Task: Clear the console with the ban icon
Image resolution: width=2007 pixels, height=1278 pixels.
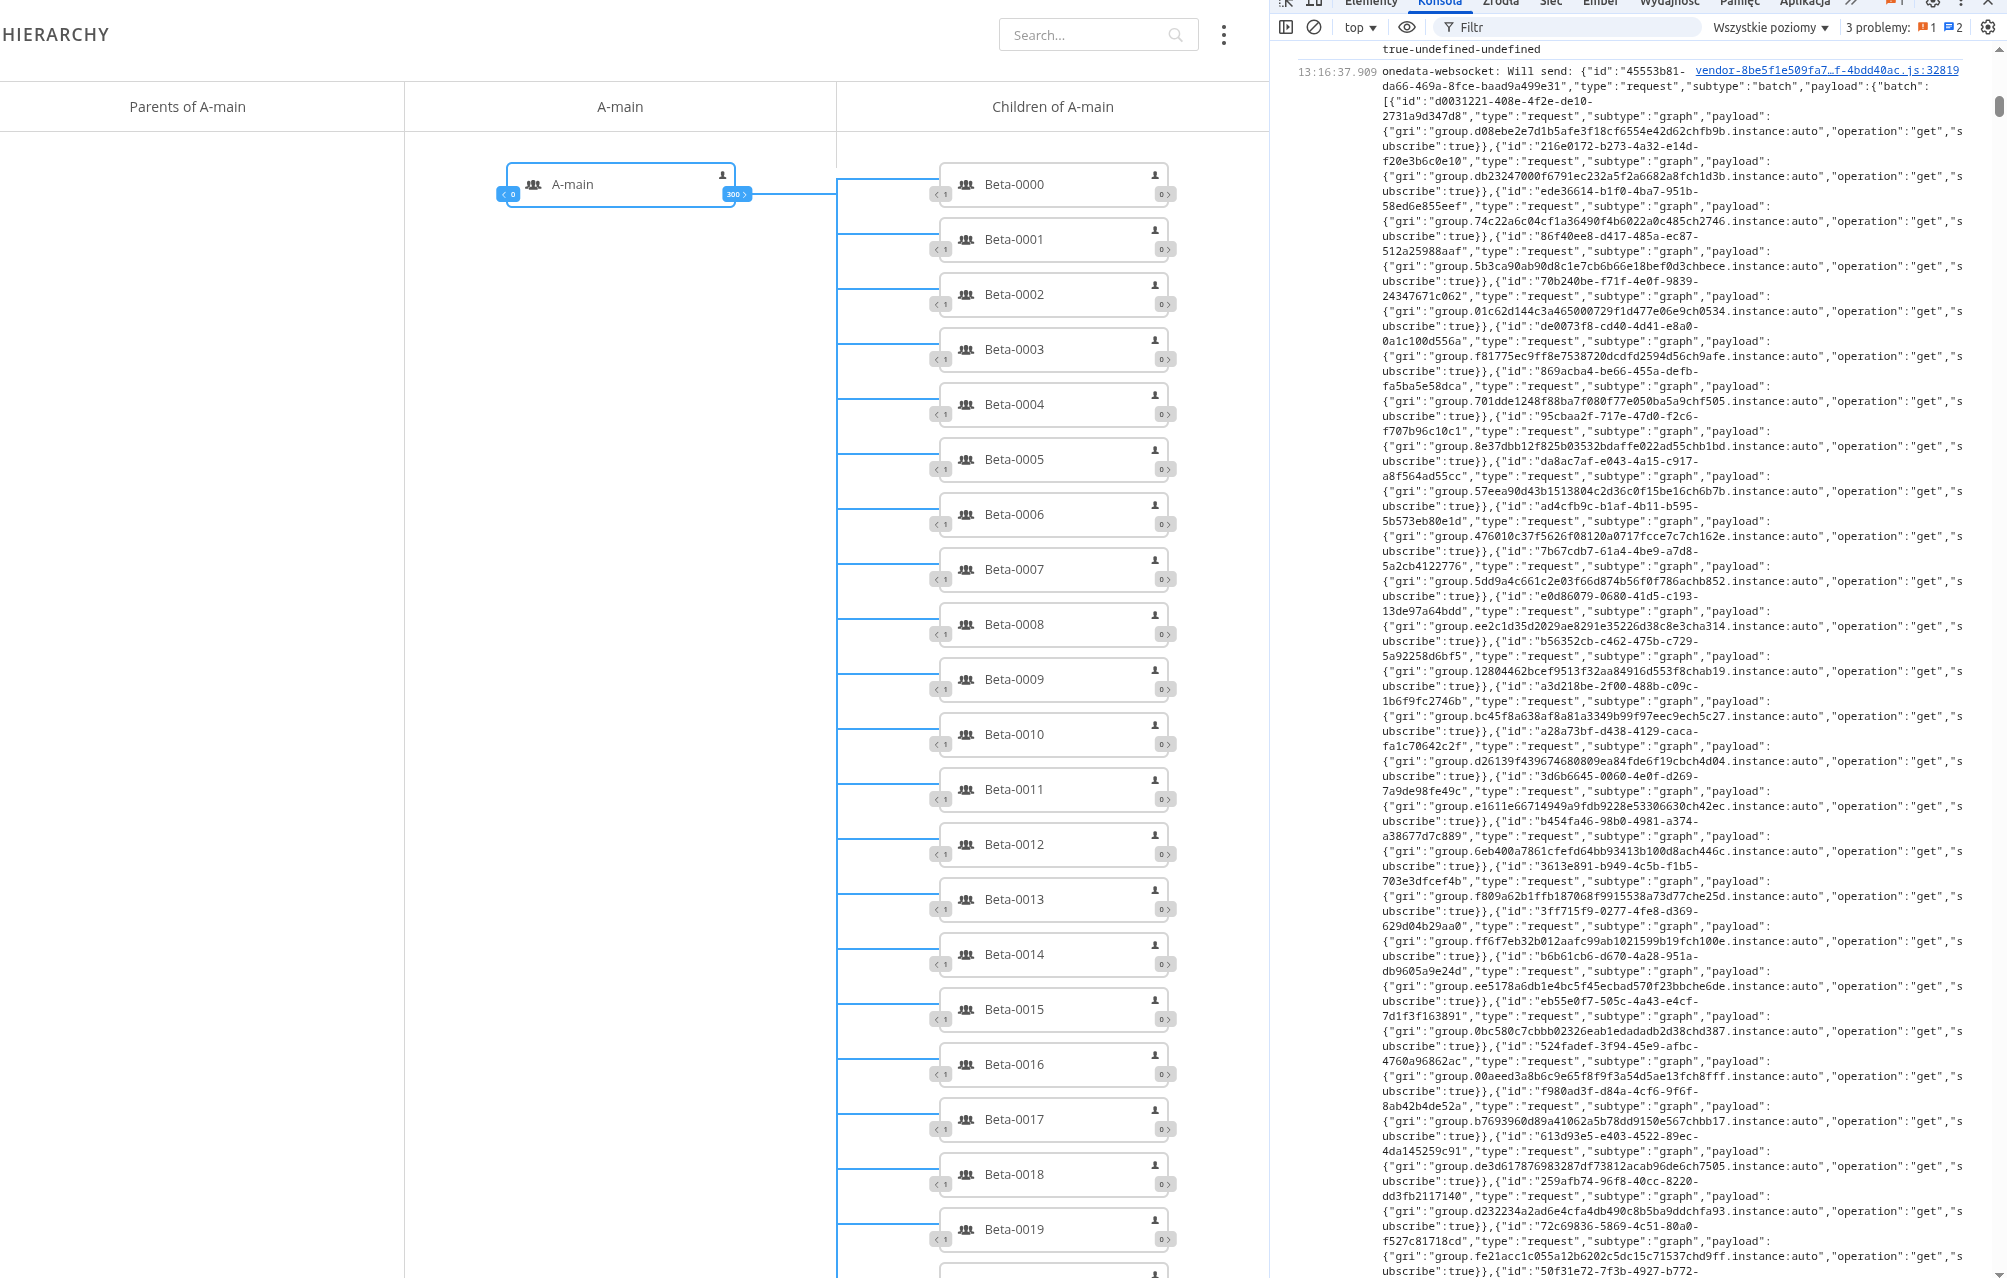Action: [1314, 27]
